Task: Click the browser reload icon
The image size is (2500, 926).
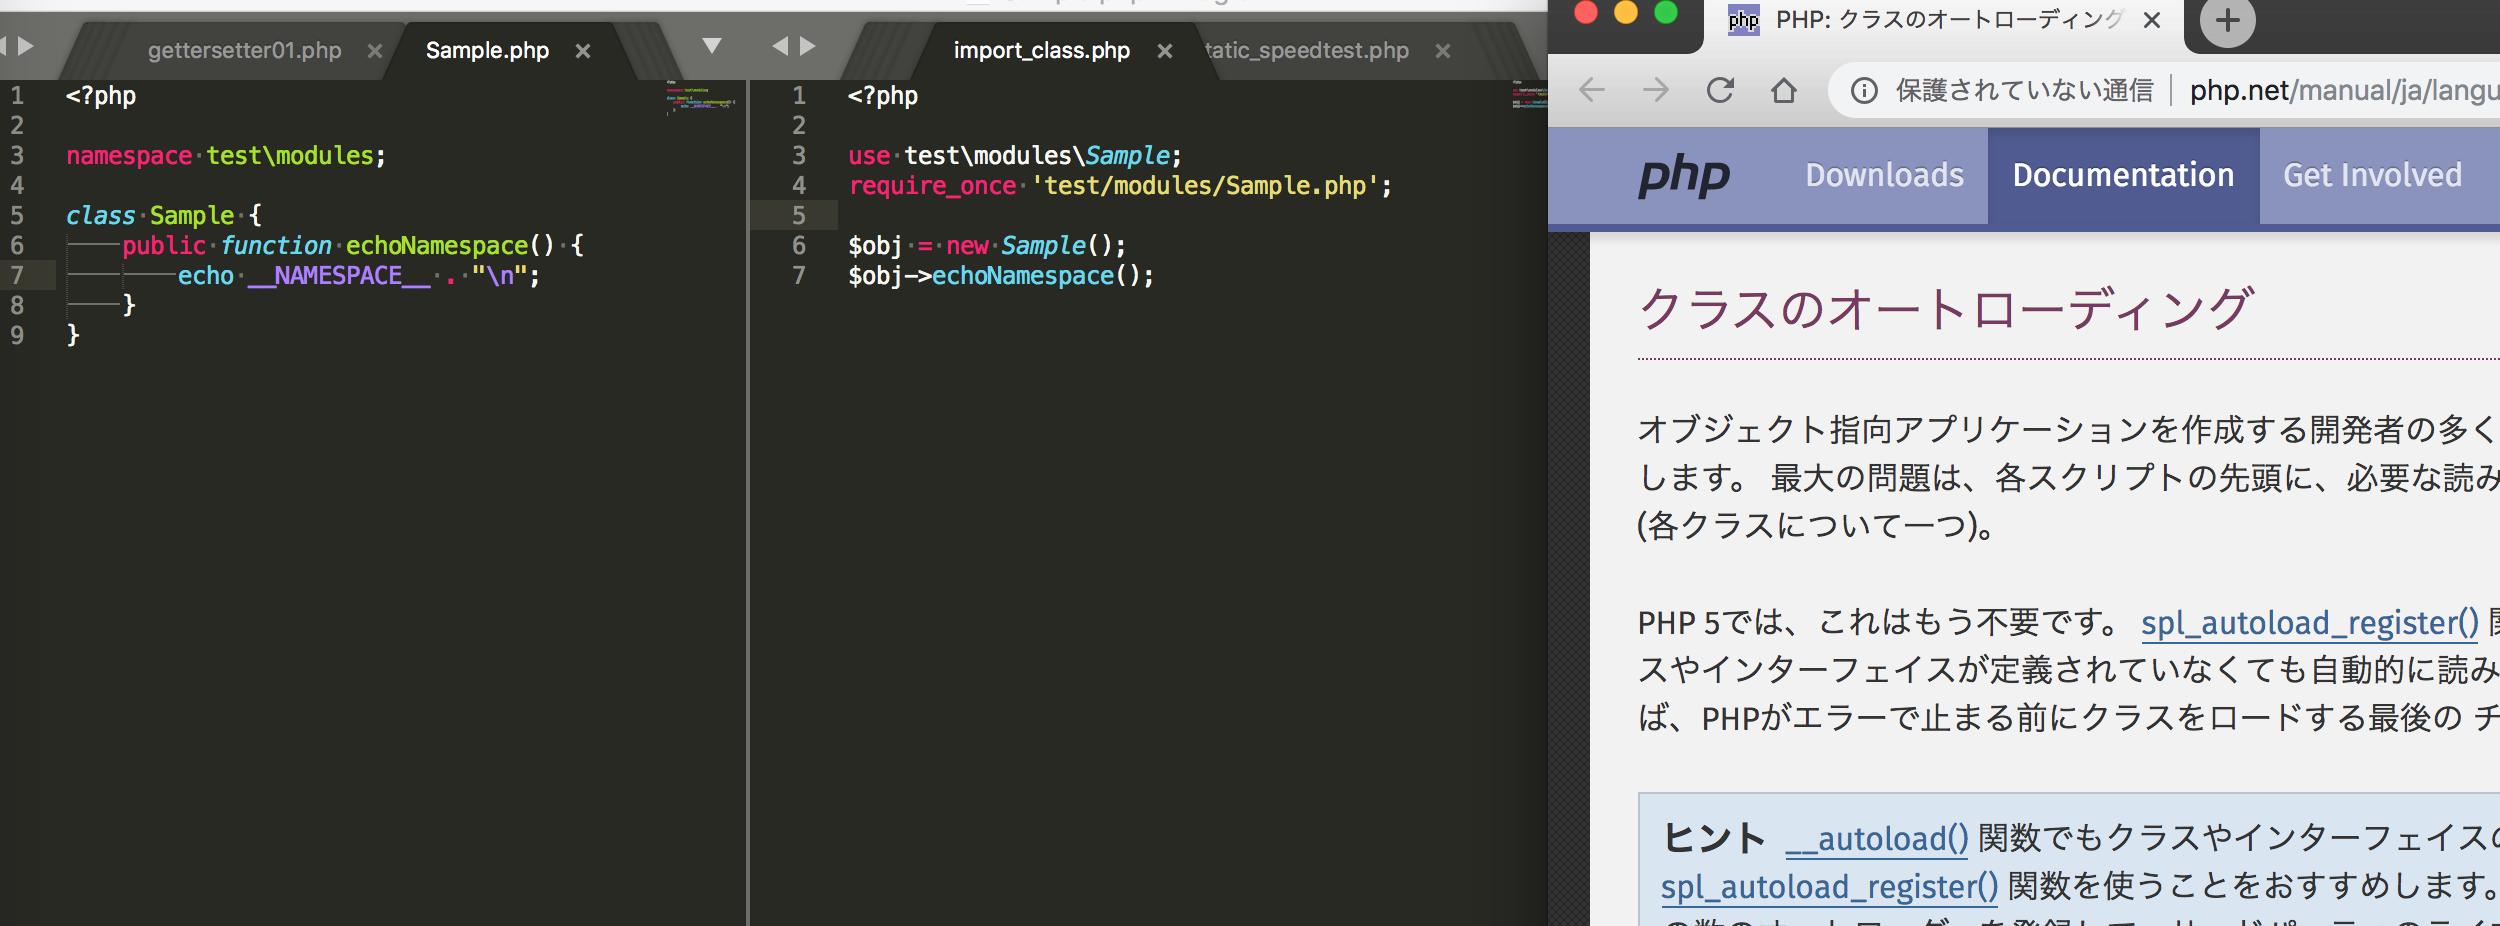Action: 1720,91
